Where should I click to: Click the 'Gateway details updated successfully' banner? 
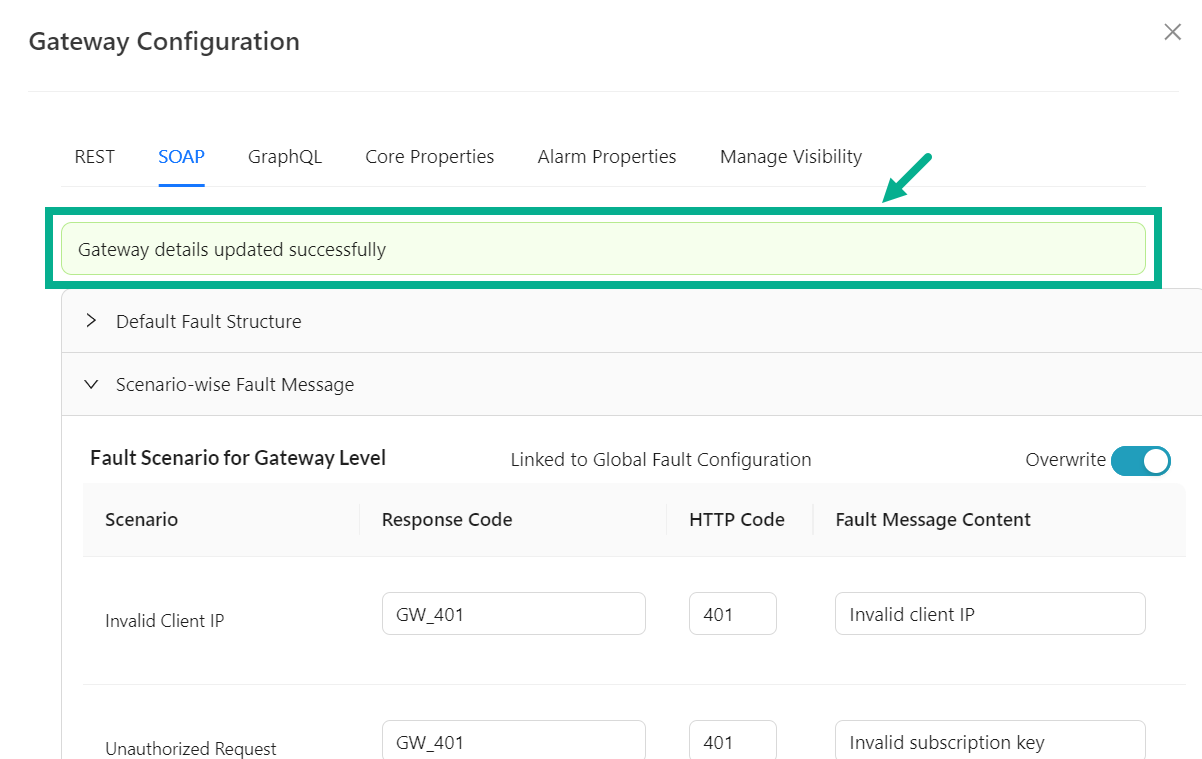point(602,249)
